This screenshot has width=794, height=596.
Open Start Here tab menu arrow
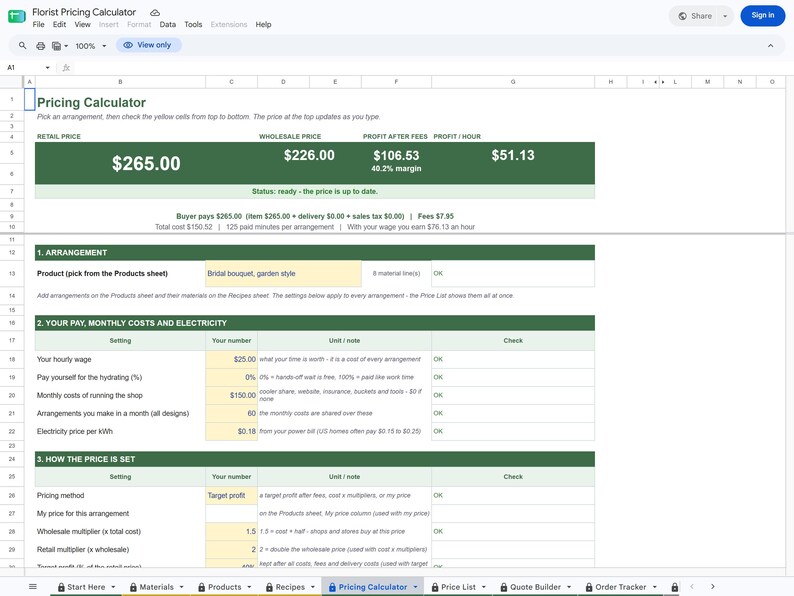tap(113, 587)
